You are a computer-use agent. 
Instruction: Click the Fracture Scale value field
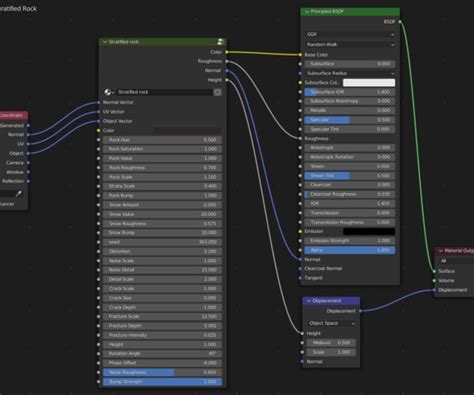pyautogui.click(x=162, y=316)
